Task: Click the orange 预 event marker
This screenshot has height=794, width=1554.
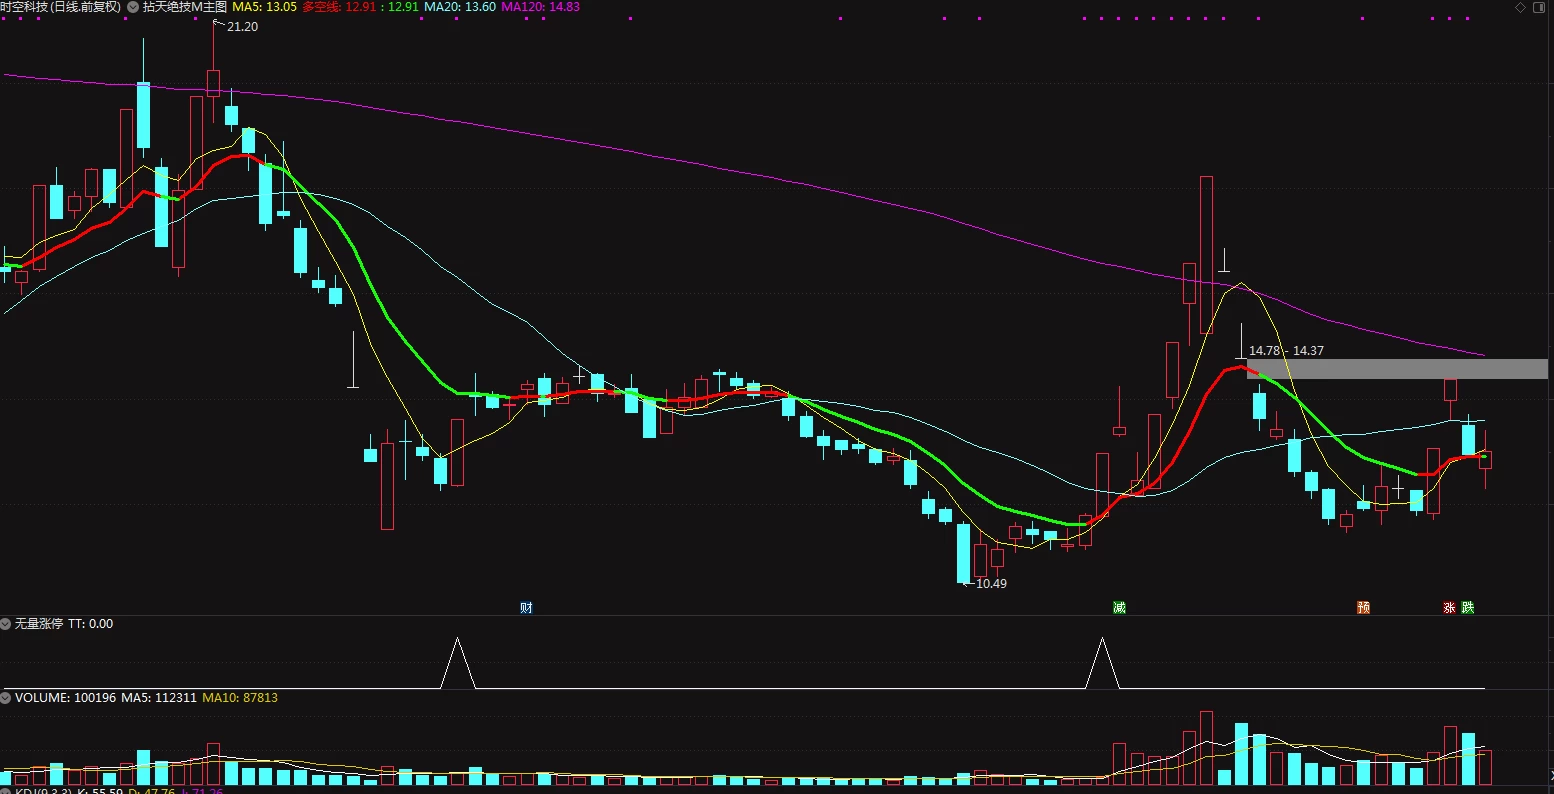Action: (x=1363, y=608)
